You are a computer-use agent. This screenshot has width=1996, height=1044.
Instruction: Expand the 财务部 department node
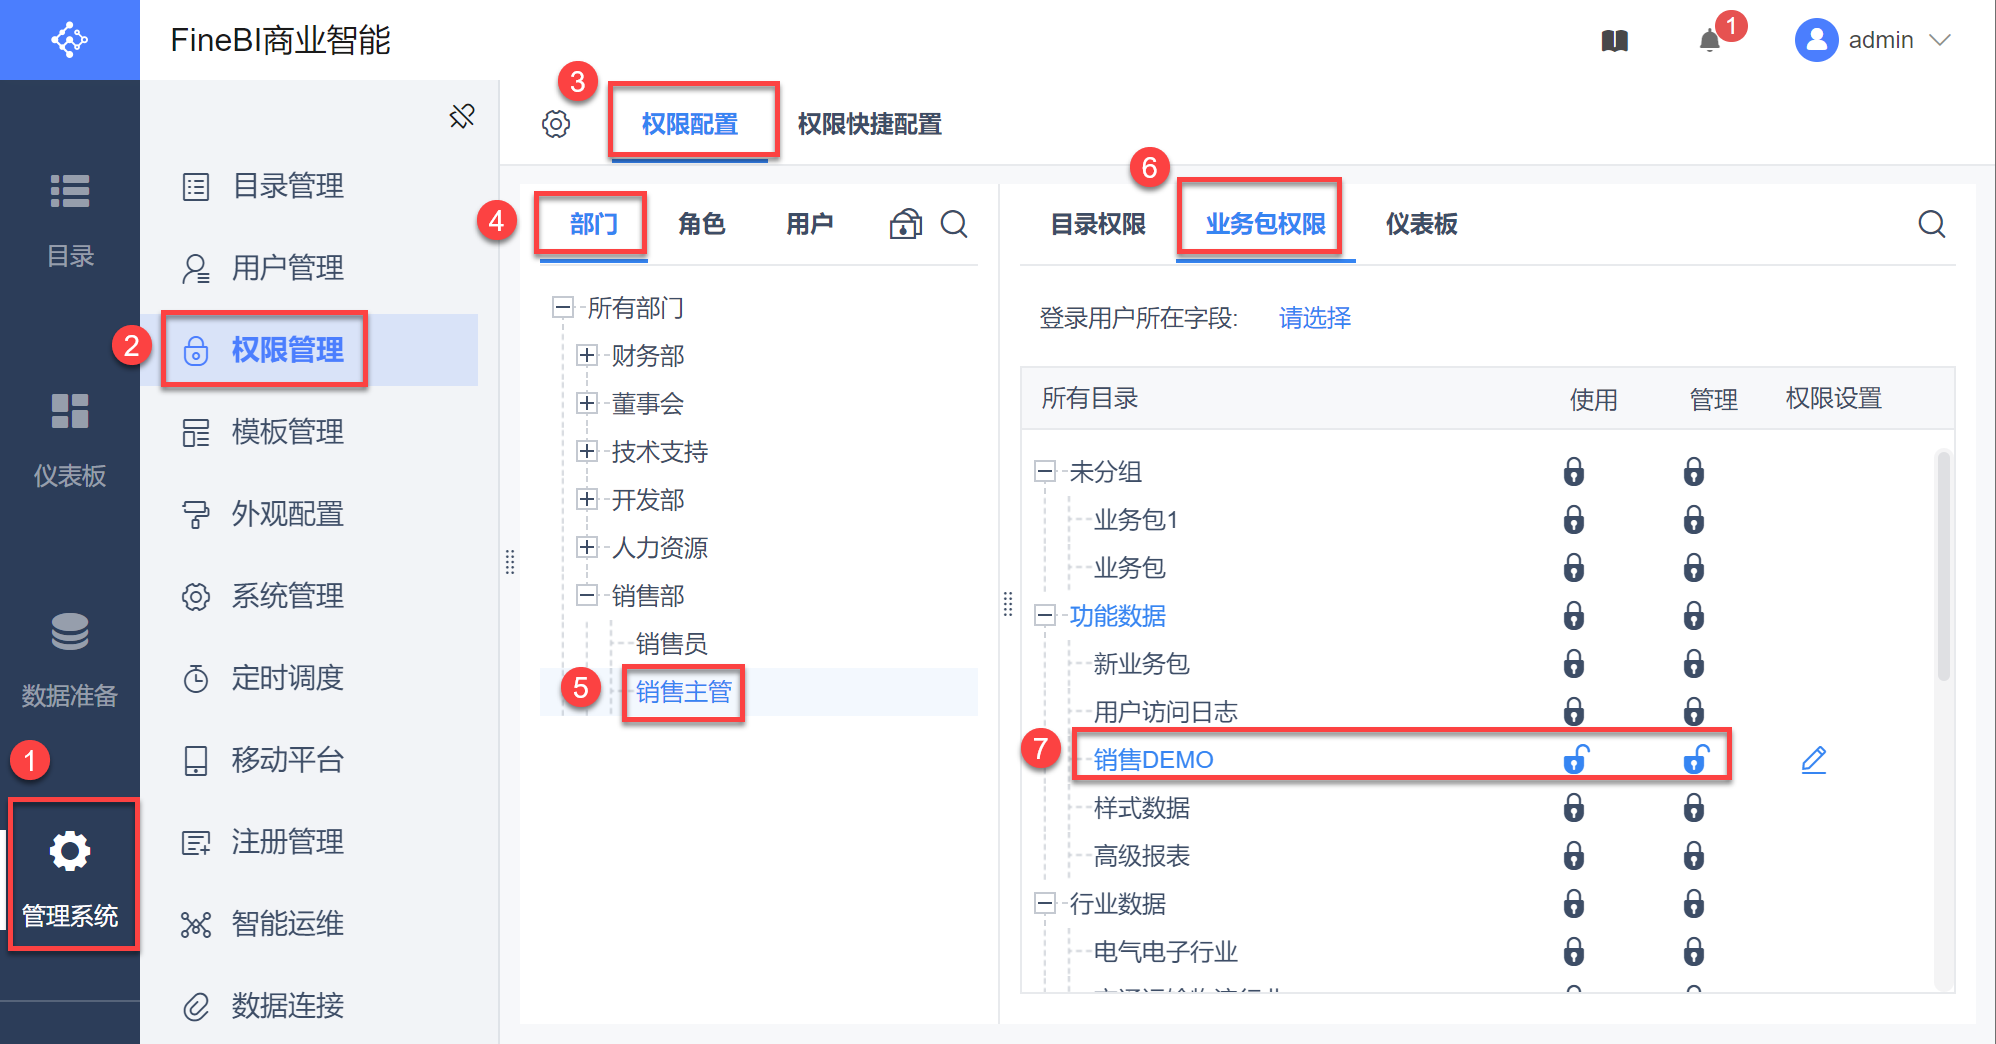point(587,355)
